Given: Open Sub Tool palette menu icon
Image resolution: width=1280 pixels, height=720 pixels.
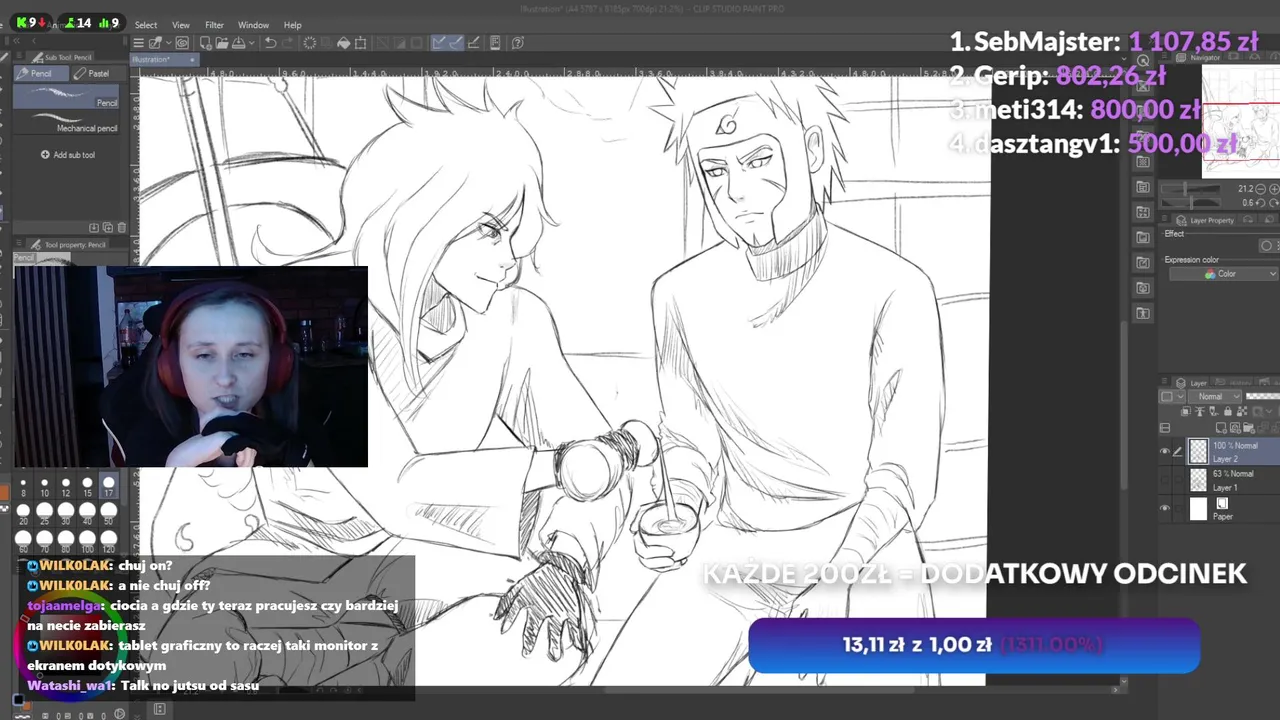Looking at the screenshot, I should 19,54.
